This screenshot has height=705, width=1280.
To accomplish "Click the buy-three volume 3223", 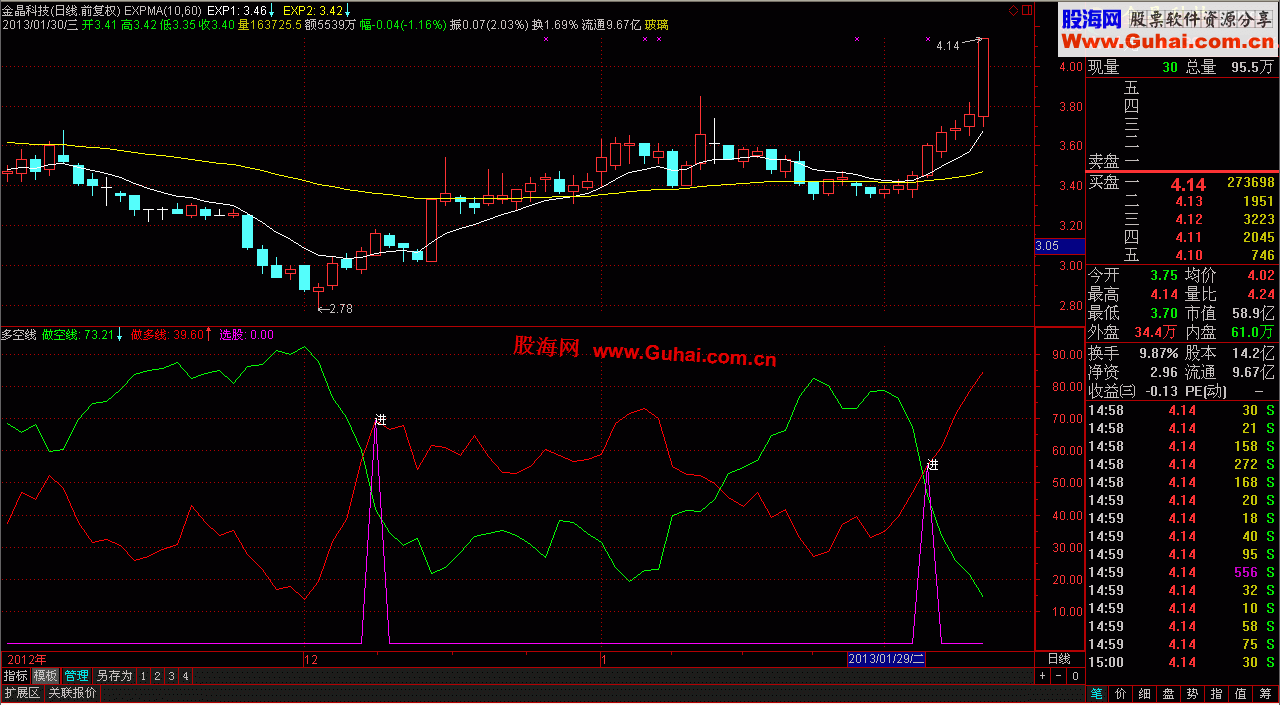I will pyautogui.click(x=1258, y=219).
